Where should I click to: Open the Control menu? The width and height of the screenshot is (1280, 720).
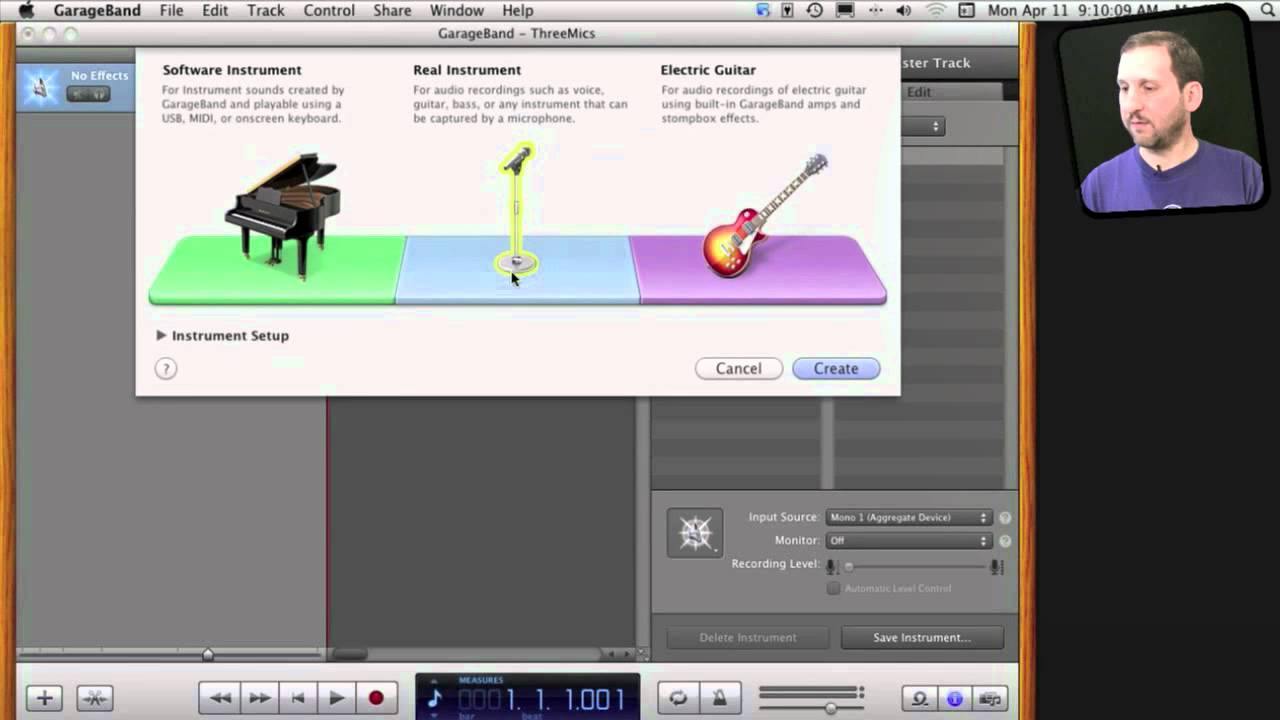329,10
